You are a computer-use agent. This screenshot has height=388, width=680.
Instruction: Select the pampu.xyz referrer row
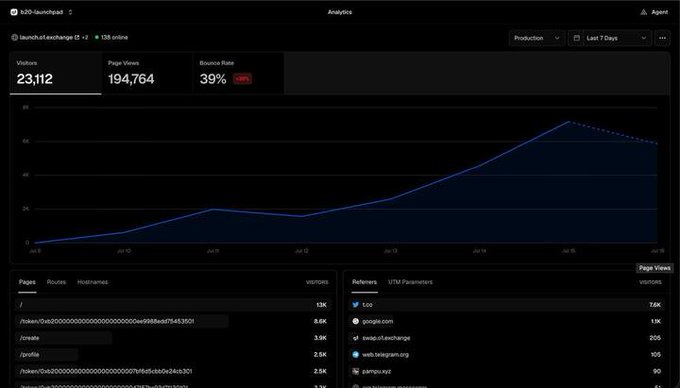point(507,371)
